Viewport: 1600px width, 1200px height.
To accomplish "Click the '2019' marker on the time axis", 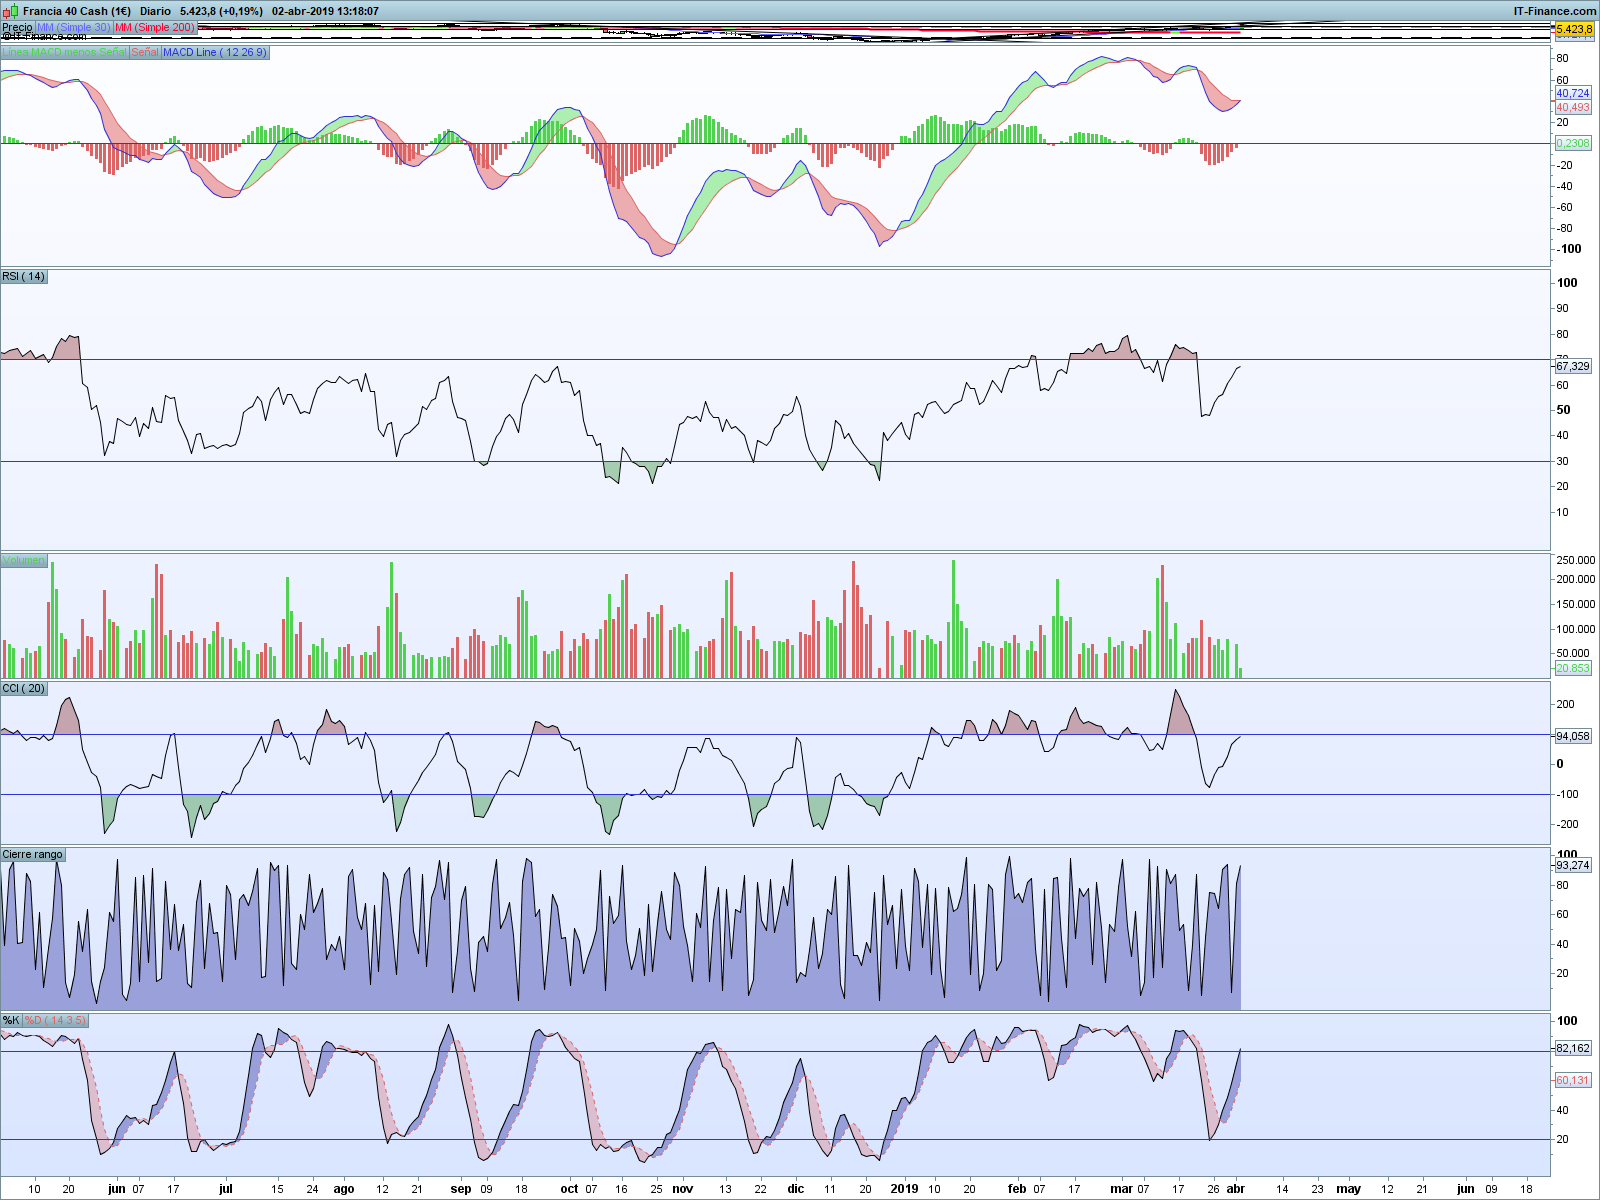I will (x=904, y=1189).
